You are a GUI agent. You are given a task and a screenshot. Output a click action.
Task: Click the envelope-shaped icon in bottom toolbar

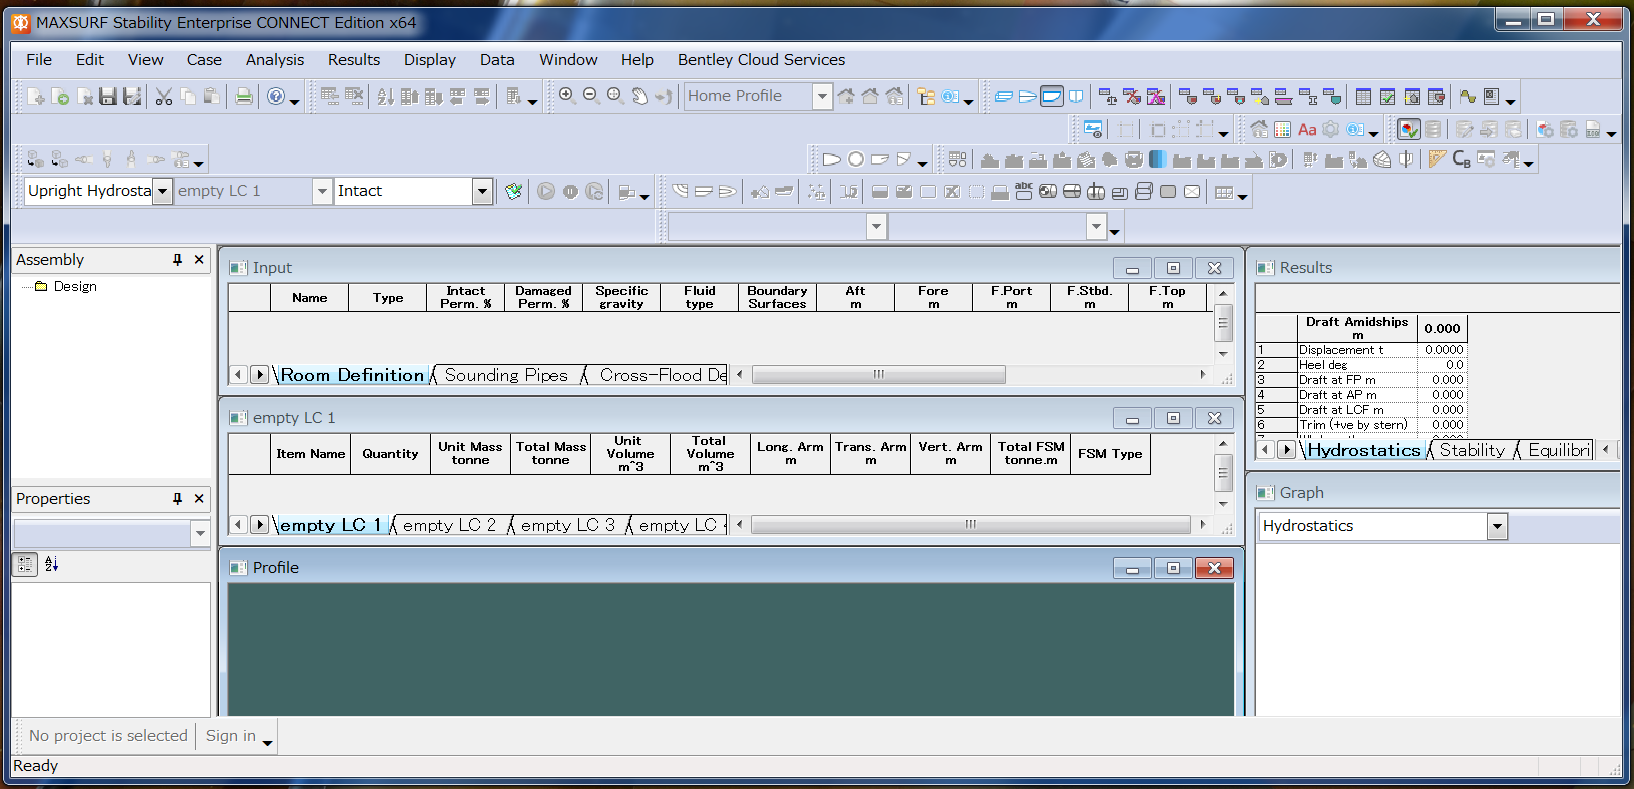pyautogui.click(x=1192, y=191)
